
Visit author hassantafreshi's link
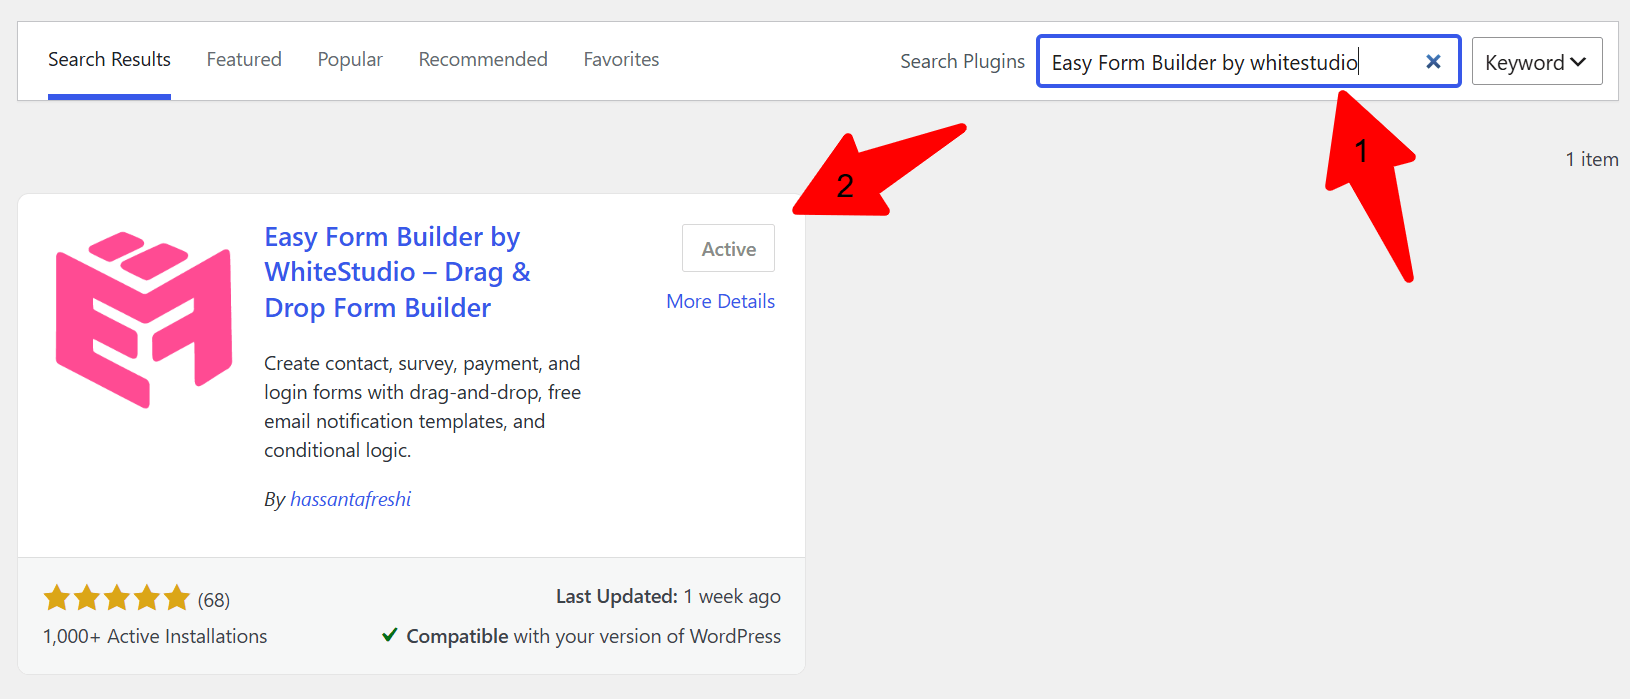350,499
